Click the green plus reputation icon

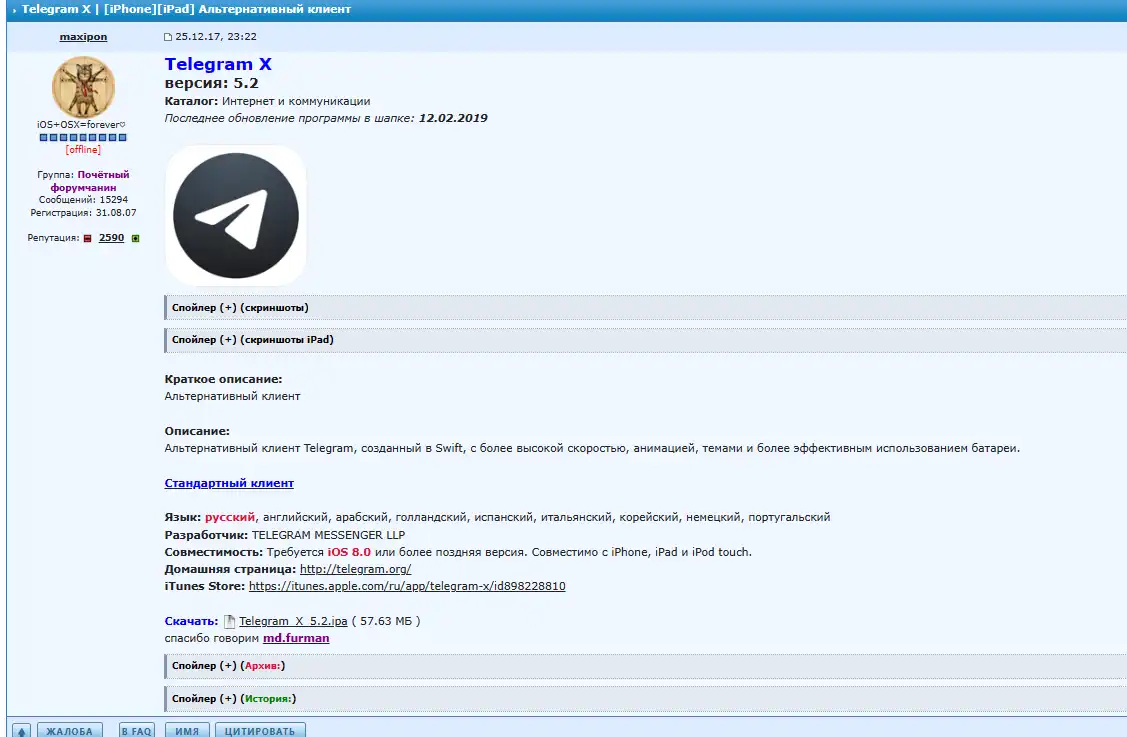pyautogui.click(x=135, y=239)
